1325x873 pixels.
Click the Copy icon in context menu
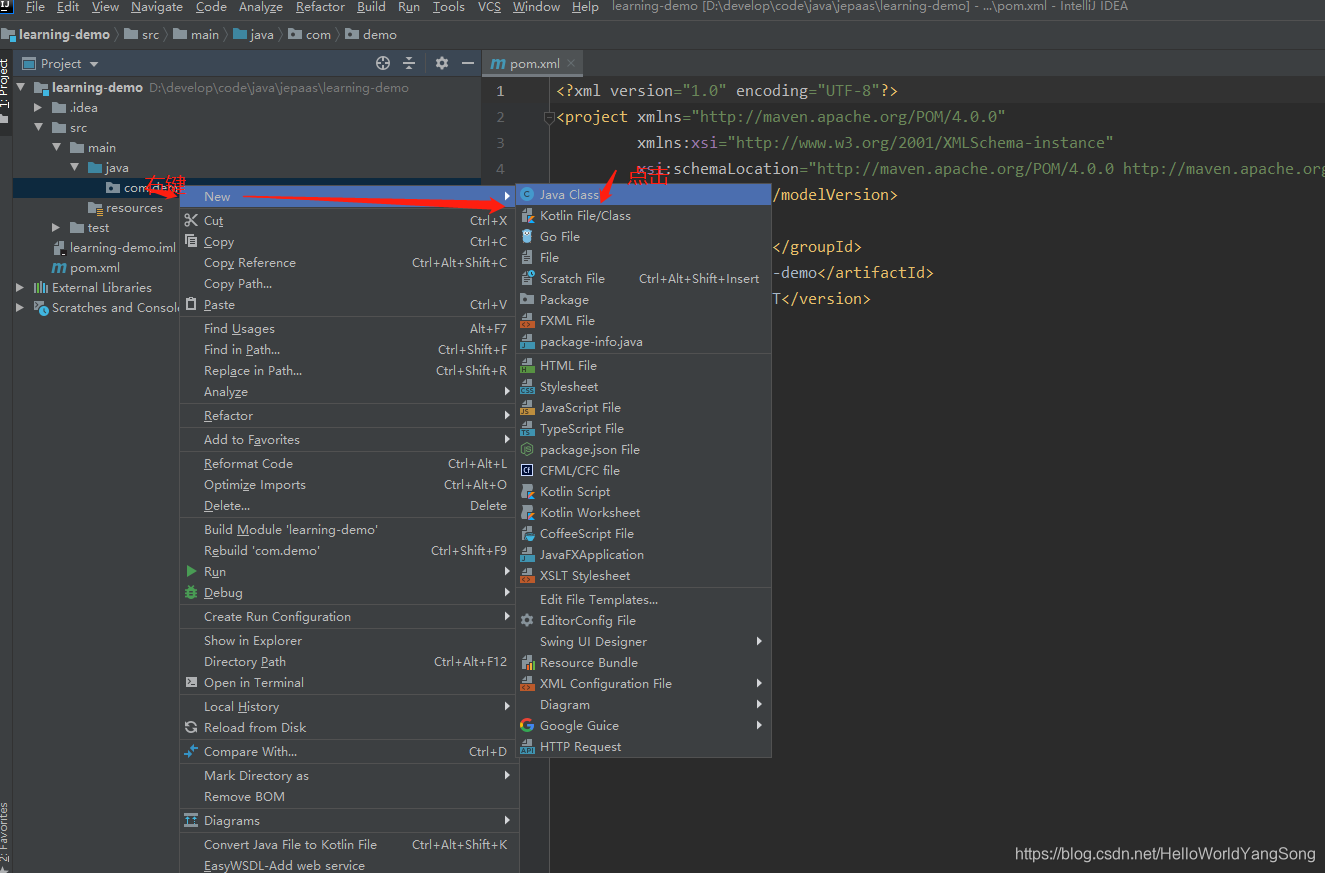(x=191, y=241)
